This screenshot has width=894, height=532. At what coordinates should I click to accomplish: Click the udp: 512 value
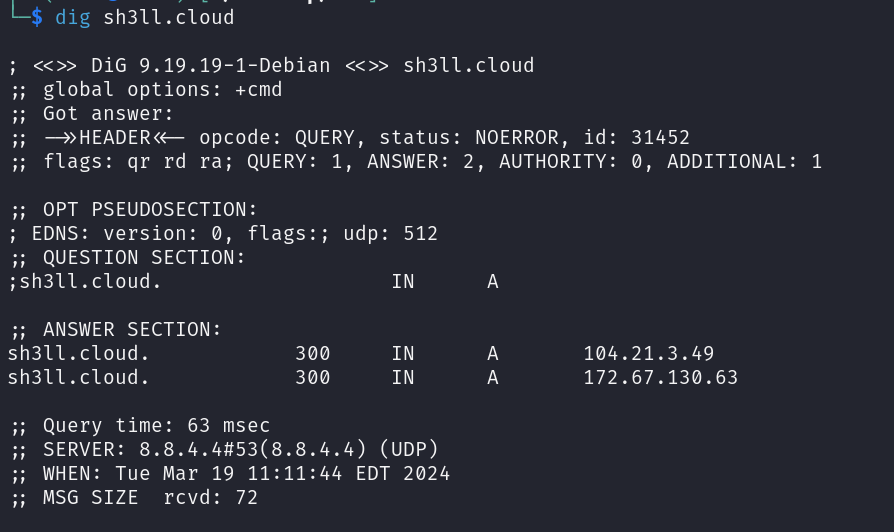click(391, 234)
